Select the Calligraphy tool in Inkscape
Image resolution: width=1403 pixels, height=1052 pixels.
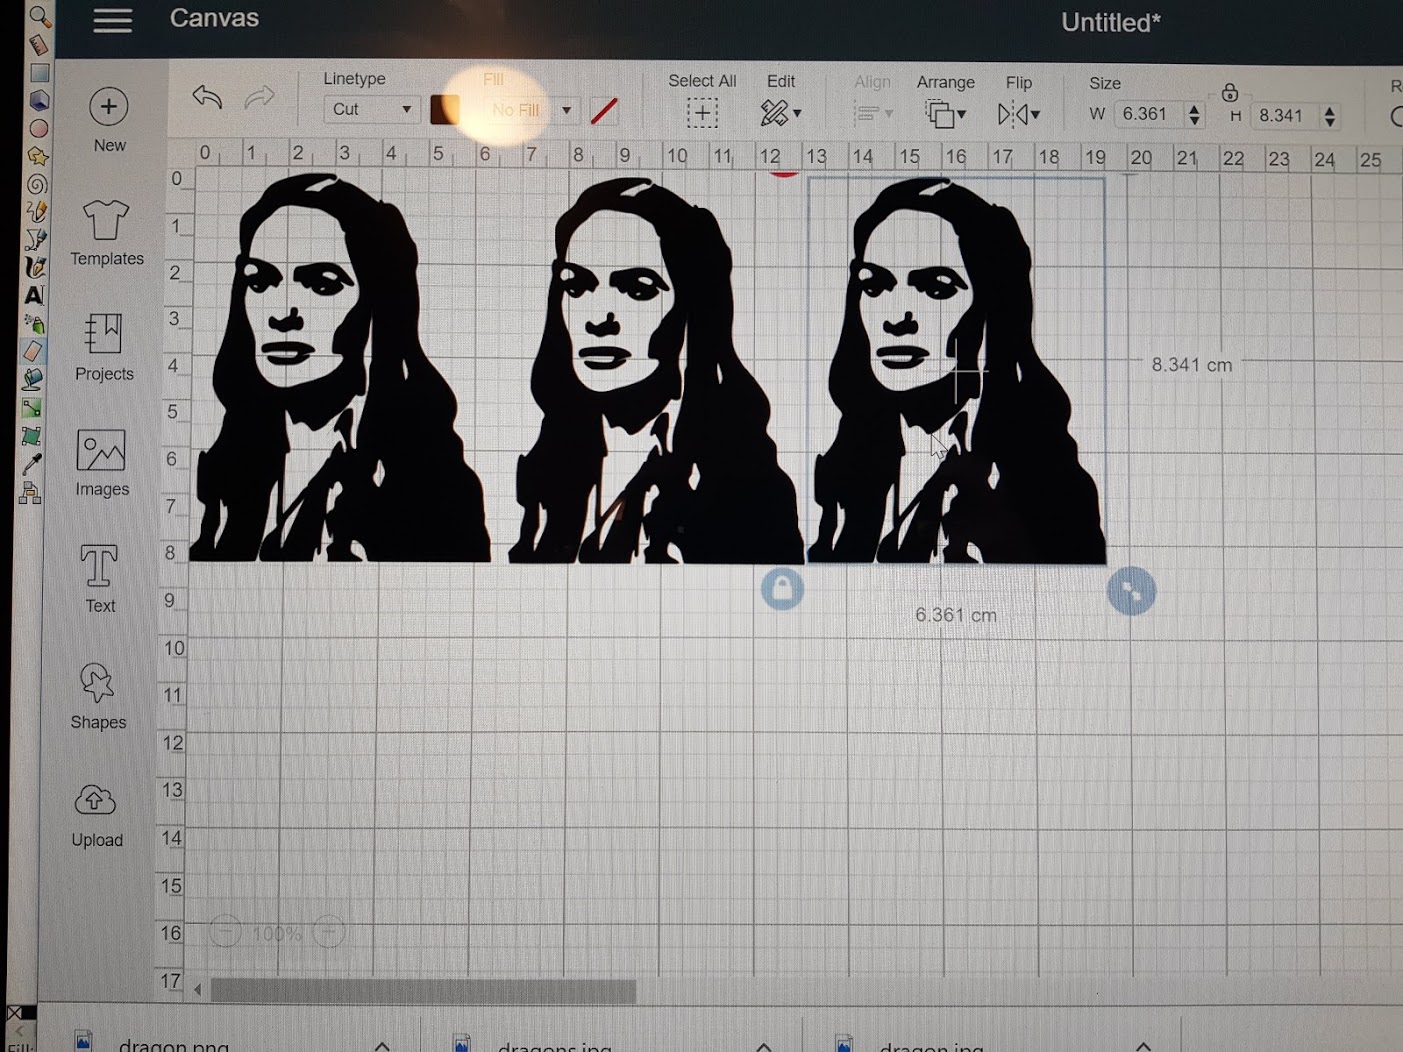pos(35,267)
